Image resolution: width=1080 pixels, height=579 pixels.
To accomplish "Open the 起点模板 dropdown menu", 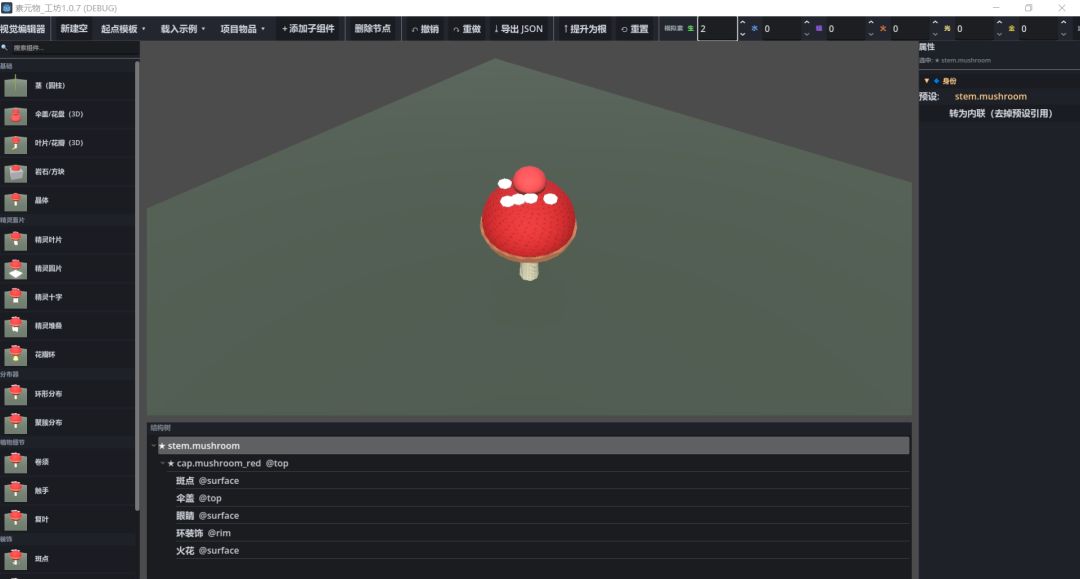I will (123, 29).
